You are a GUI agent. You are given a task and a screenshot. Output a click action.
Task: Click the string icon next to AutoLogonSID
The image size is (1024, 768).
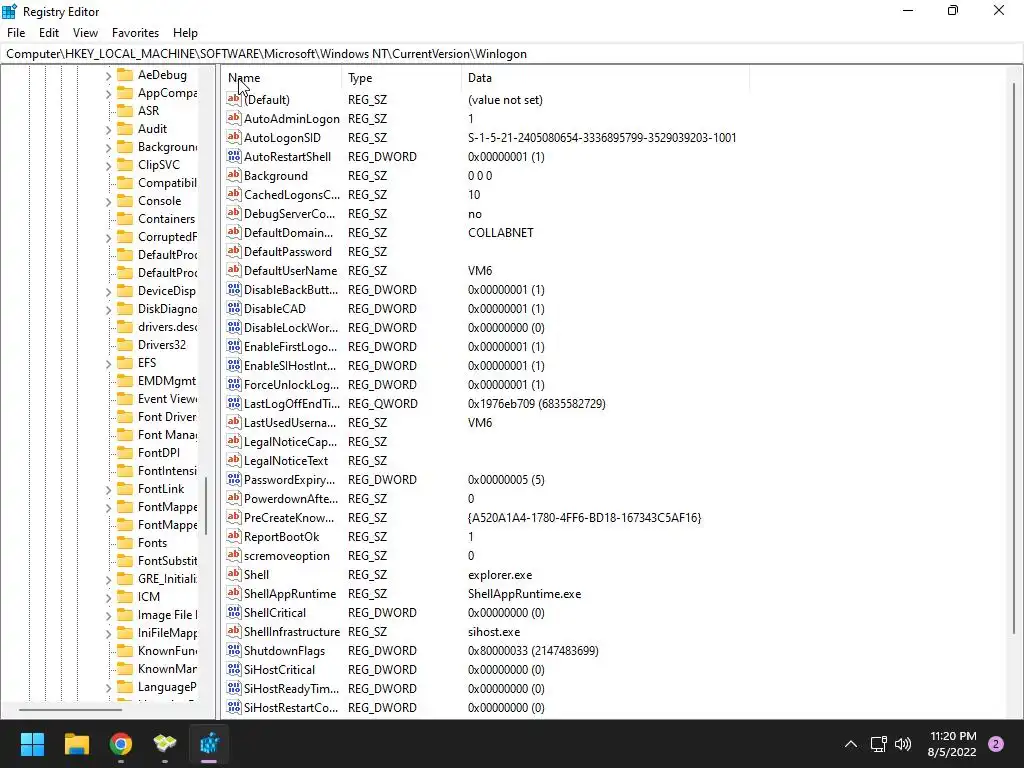coord(234,137)
